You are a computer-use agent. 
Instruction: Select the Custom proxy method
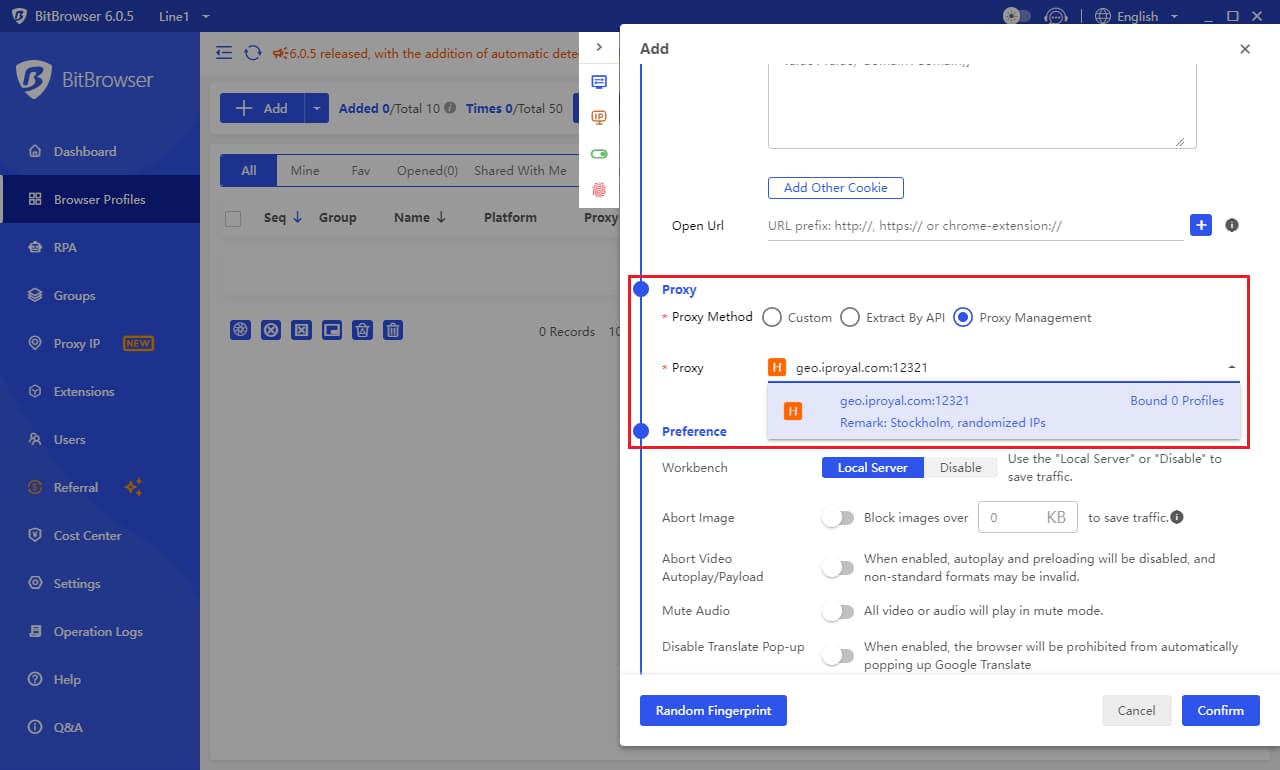tap(772, 318)
